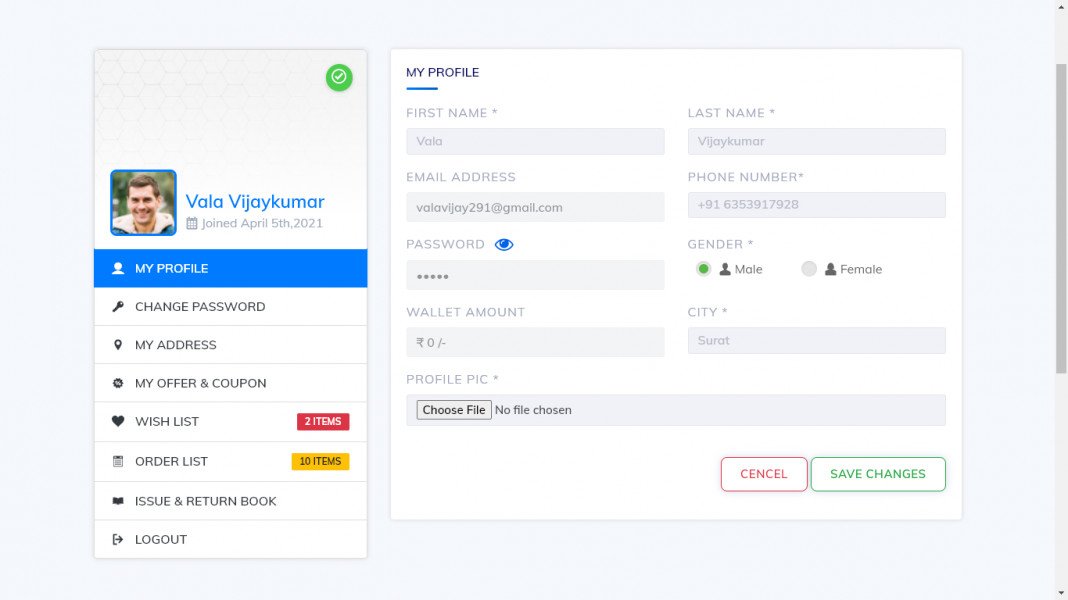The height and width of the screenshot is (600, 1068).
Task: Click the My Profile heading text
Action: point(443,72)
